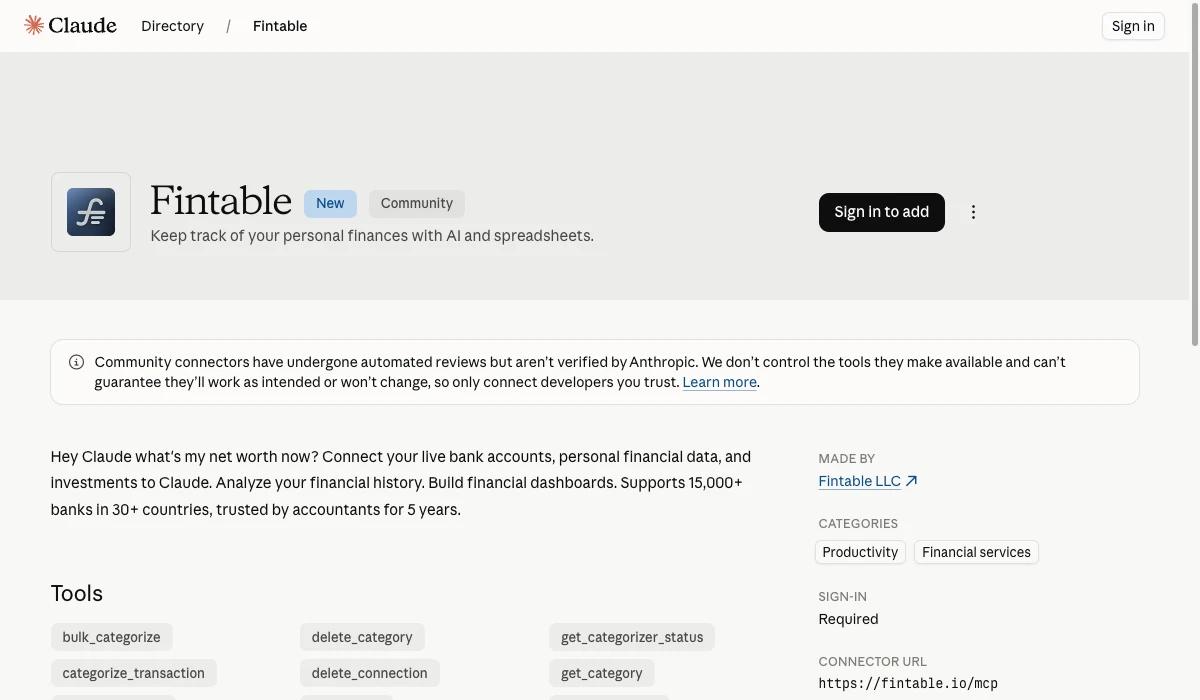Select the Financial services category tag

point(976,552)
